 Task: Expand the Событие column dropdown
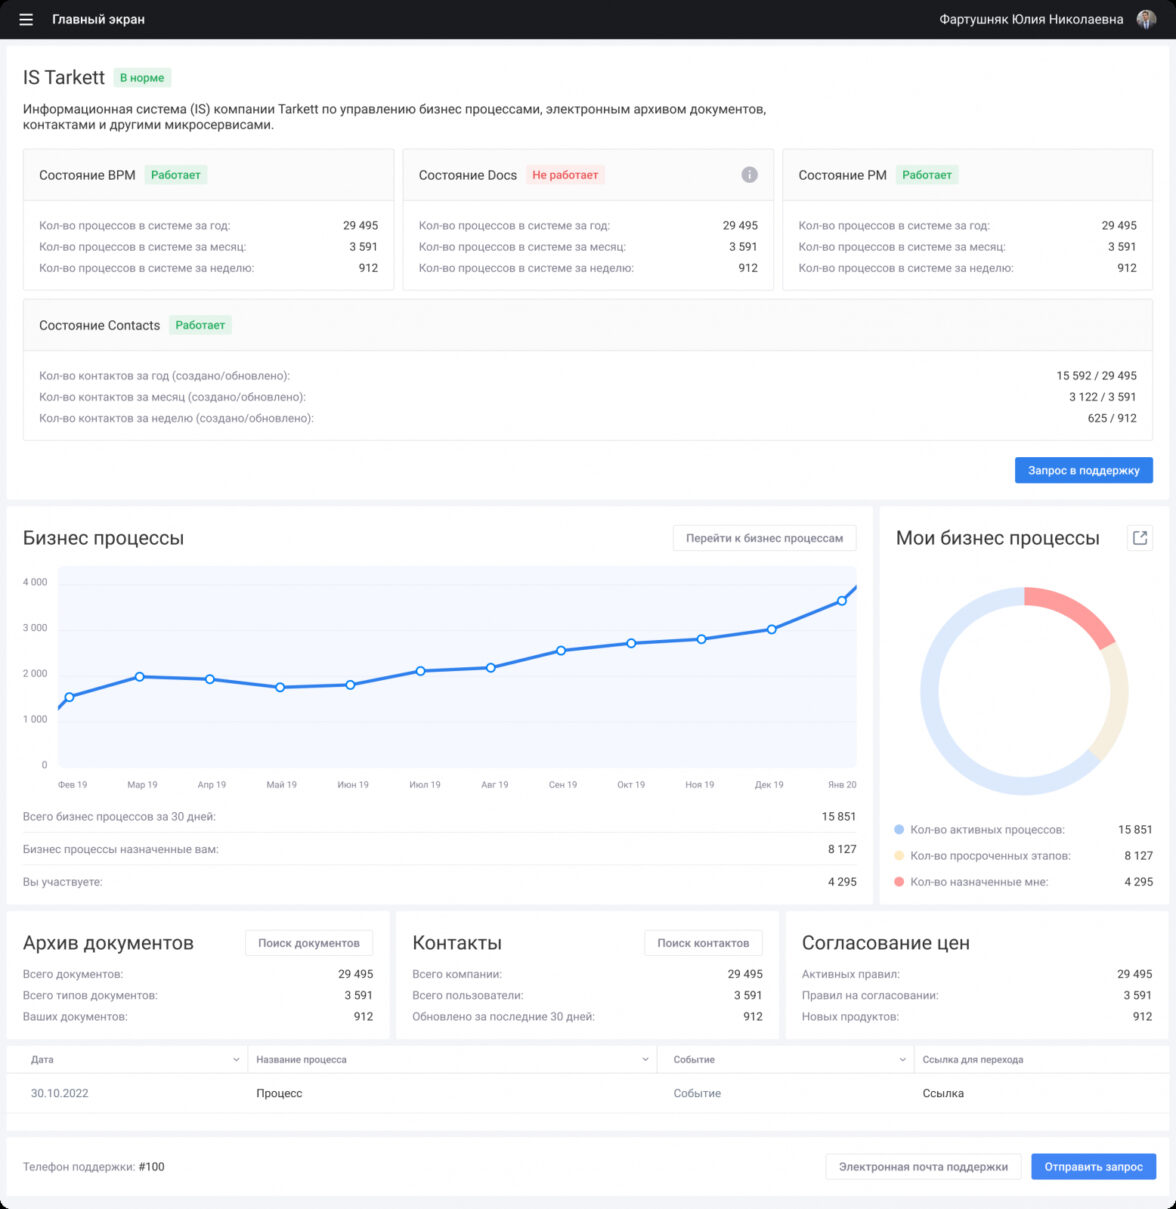903,1060
